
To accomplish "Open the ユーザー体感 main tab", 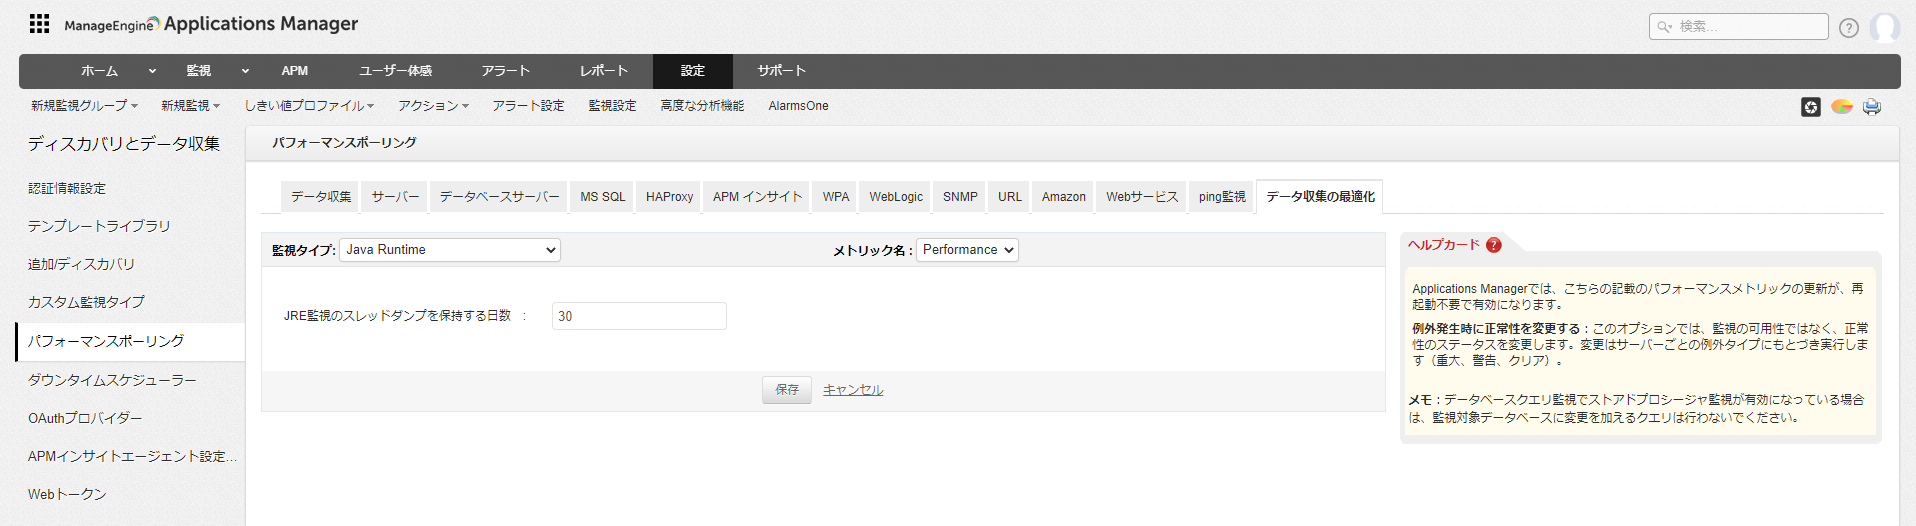I will (395, 71).
